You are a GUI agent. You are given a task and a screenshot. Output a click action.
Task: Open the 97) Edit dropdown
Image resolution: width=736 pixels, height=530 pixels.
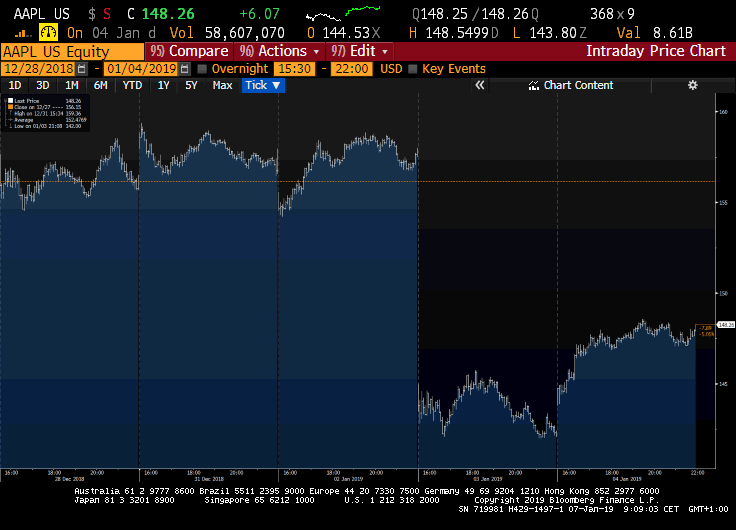[x=360, y=51]
